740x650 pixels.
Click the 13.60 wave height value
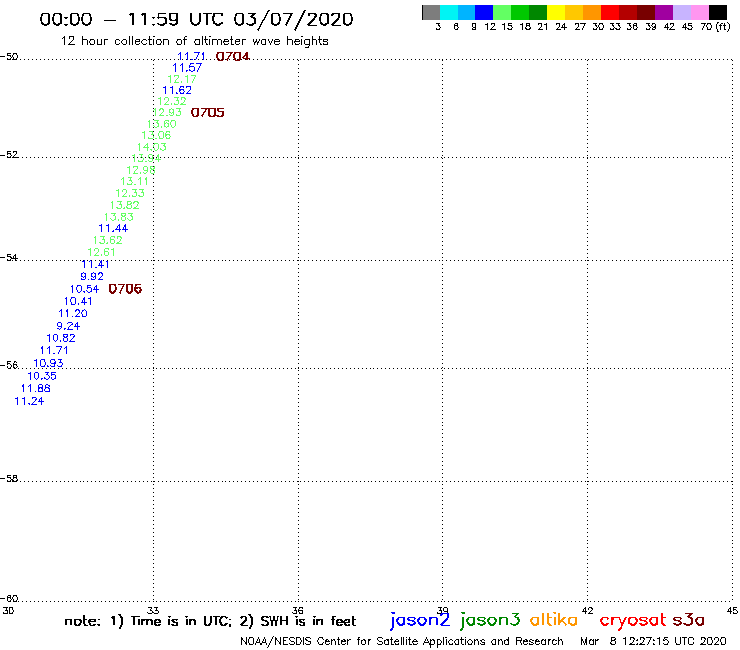tap(162, 124)
